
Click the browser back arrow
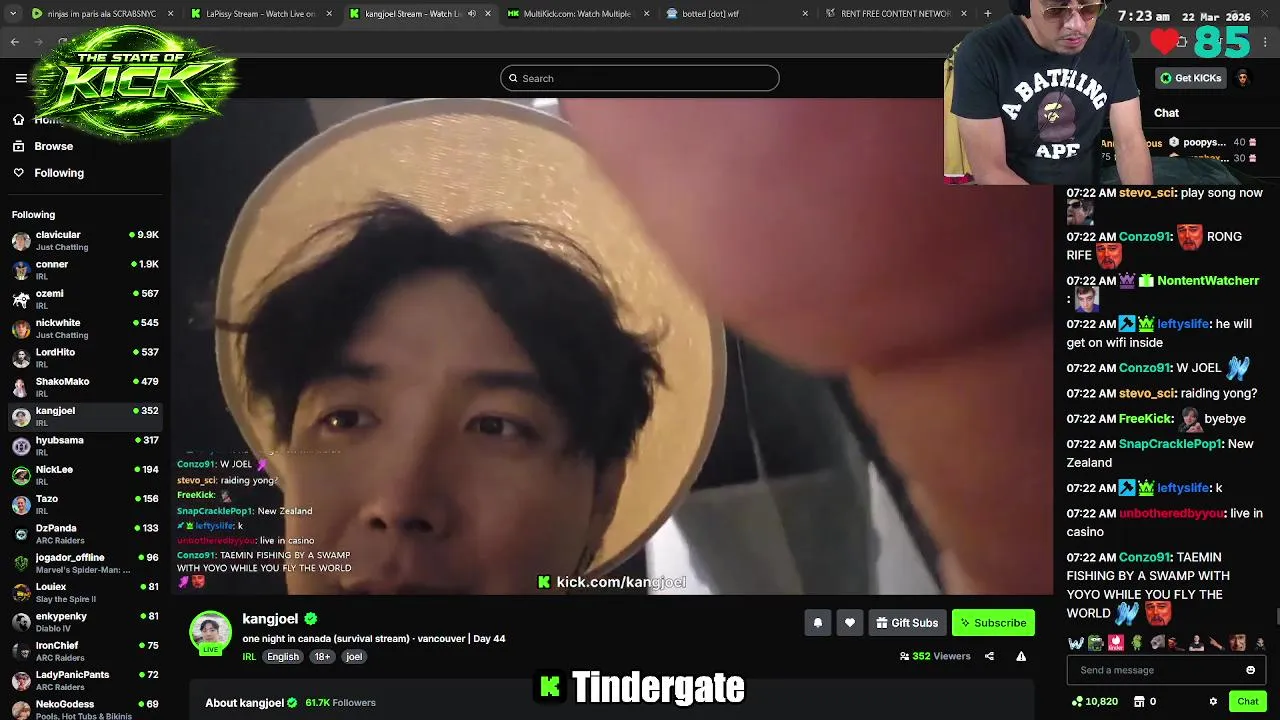[15, 42]
